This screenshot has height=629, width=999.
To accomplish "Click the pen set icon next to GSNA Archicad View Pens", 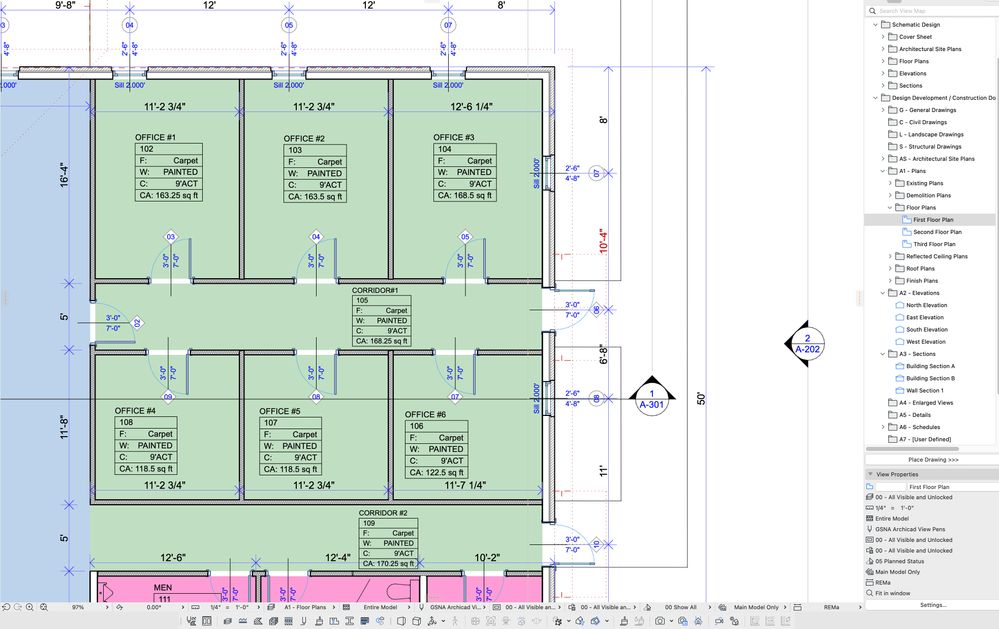I will 869,529.
